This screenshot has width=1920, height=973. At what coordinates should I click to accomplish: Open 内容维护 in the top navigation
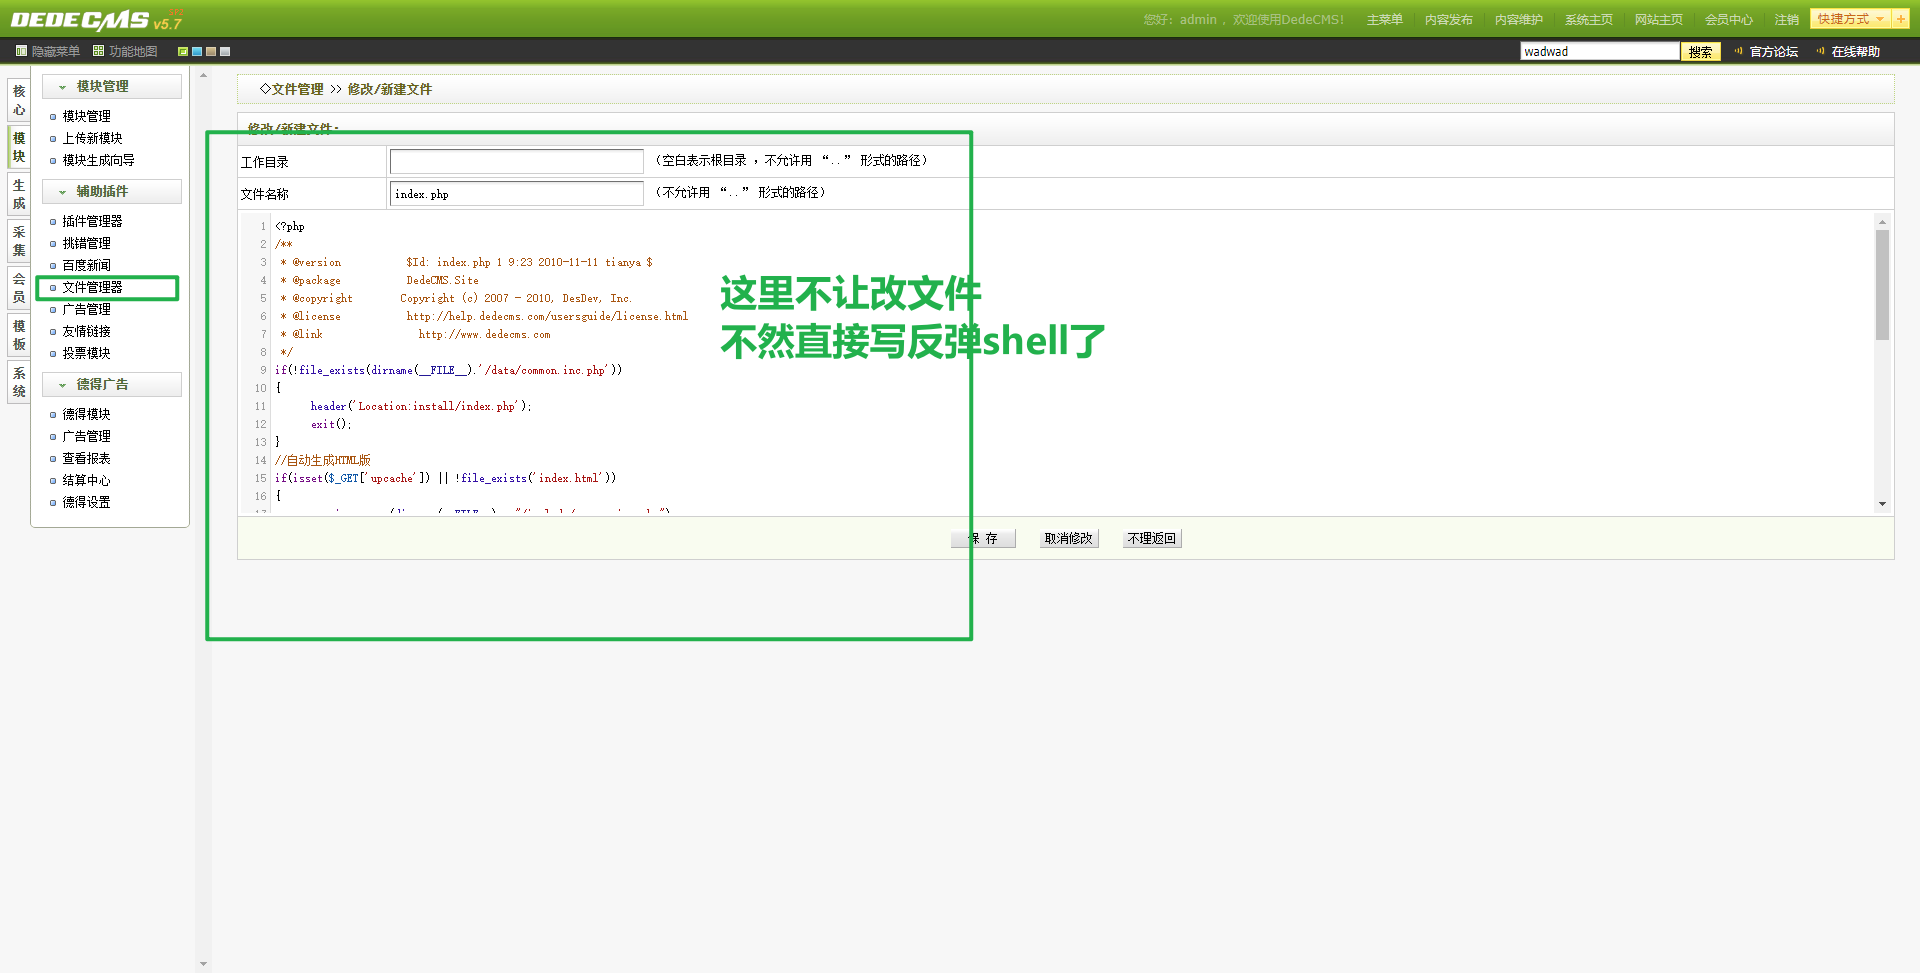tap(1518, 20)
